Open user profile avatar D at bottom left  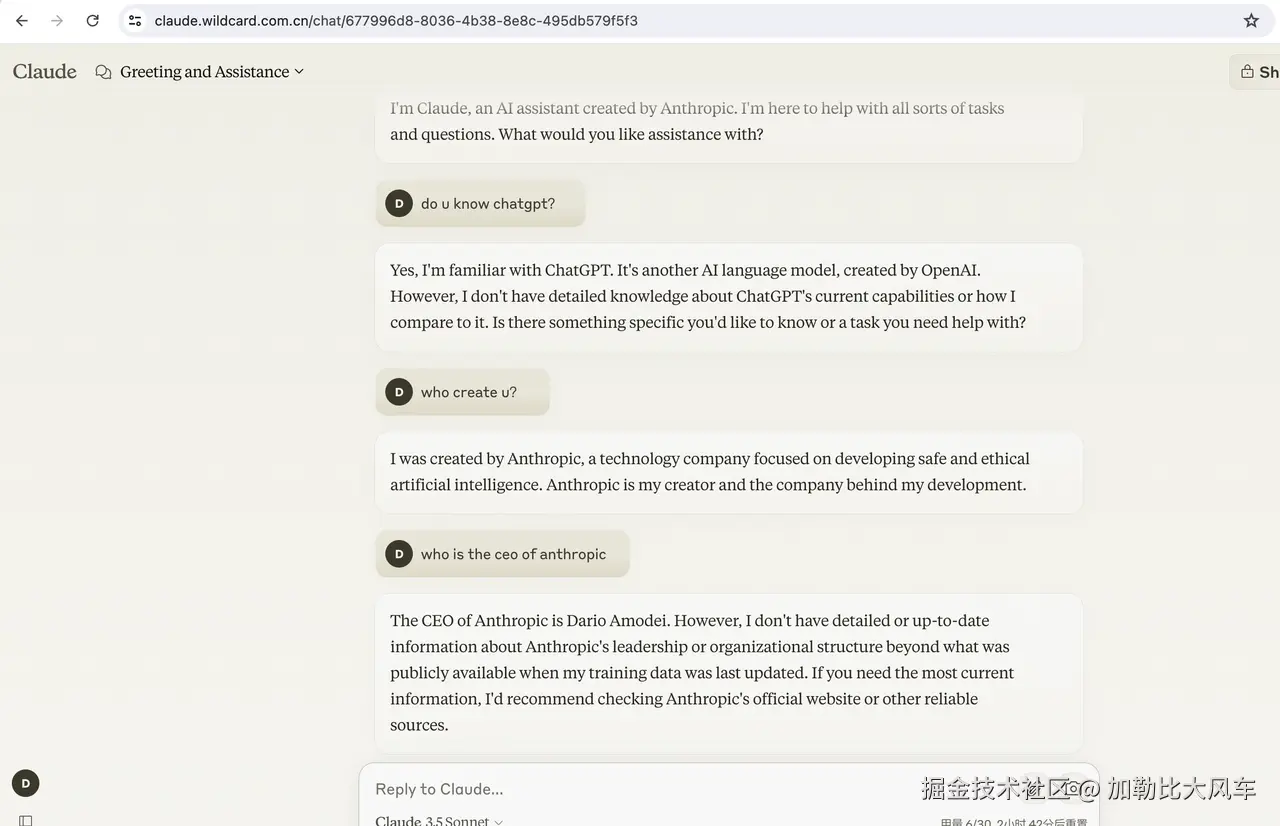(x=26, y=783)
